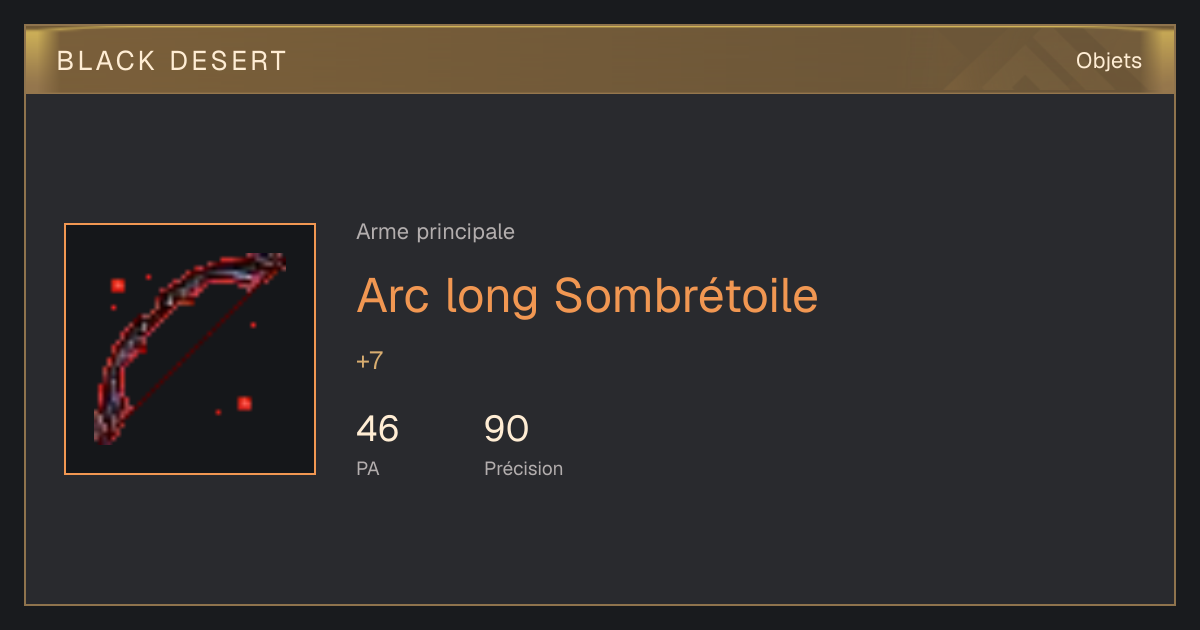Image resolution: width=1200 pixels, height=630 pixels.
Task: Click the Arc long Sombrétoile bow icon
Action: tap(190, 349)
